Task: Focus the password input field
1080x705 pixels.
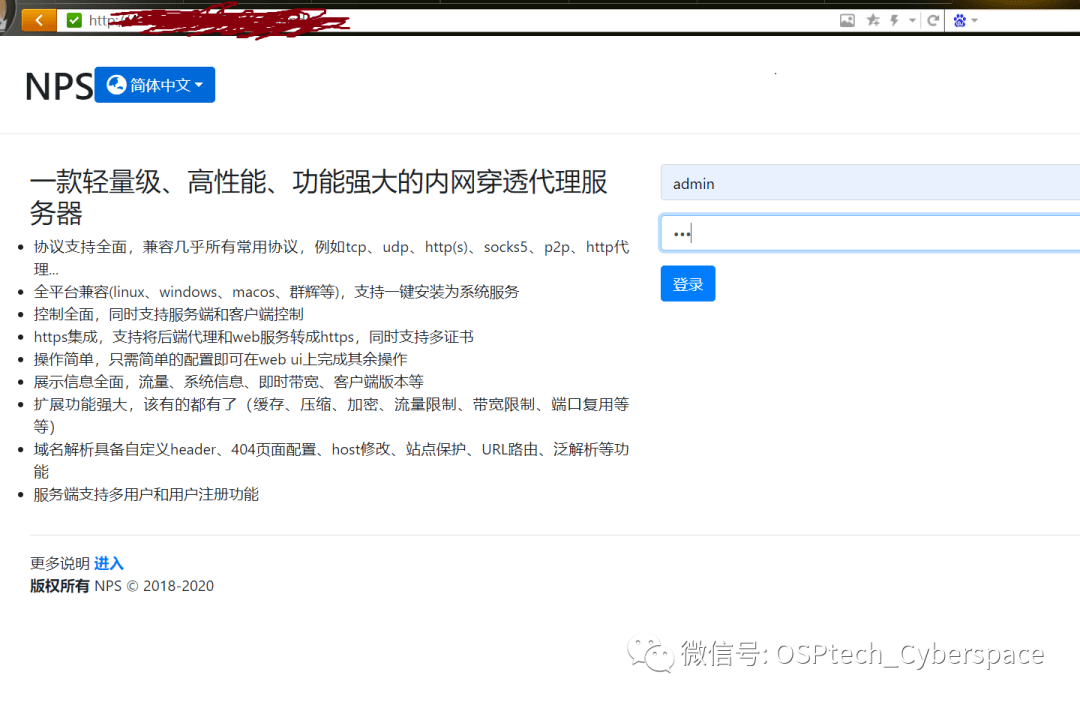Action: pos(870,233)
